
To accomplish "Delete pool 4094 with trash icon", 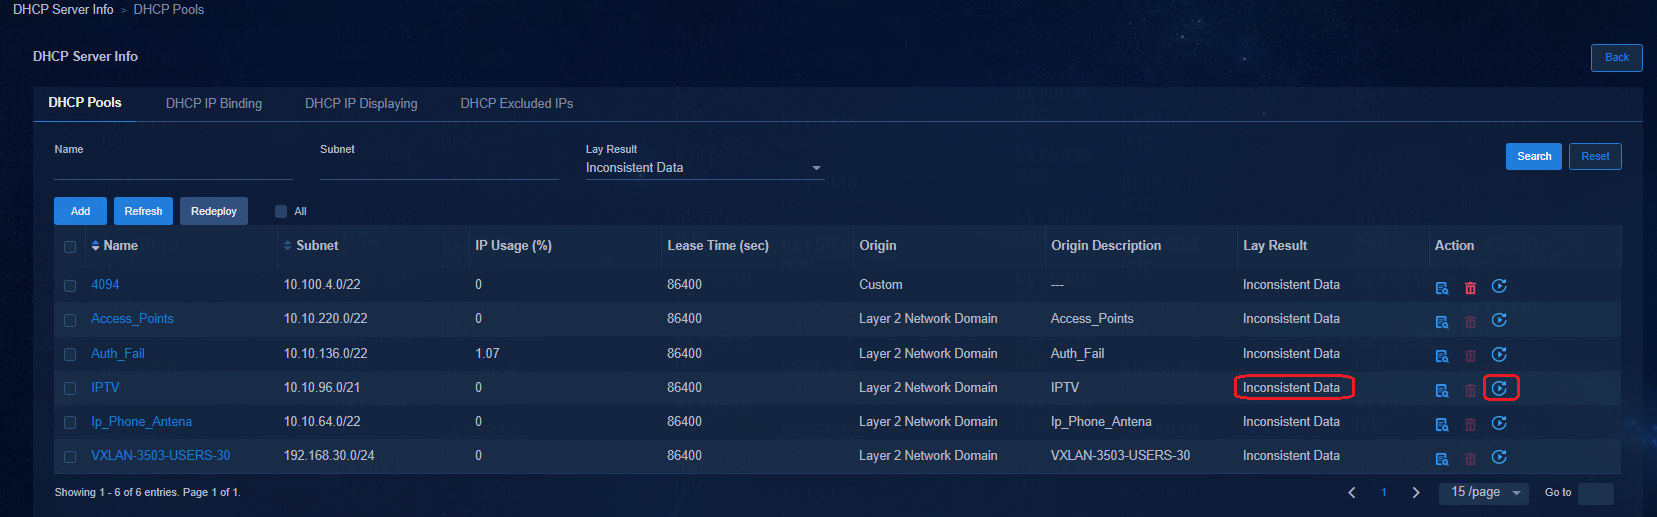I will (1470, 288).
